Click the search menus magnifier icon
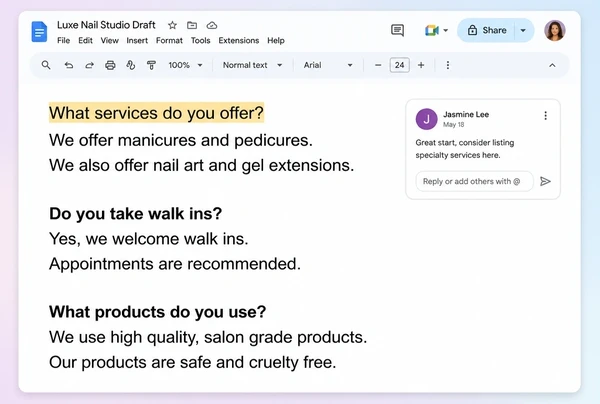The height and width of the screenshot is (404, 600). point(46,65)
